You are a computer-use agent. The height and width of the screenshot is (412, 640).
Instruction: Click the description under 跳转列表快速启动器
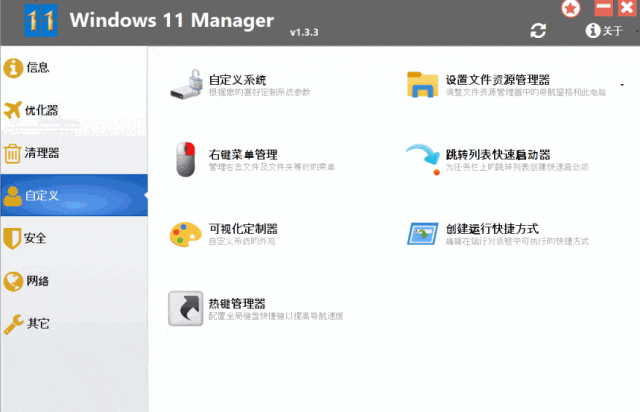[517, 167]
